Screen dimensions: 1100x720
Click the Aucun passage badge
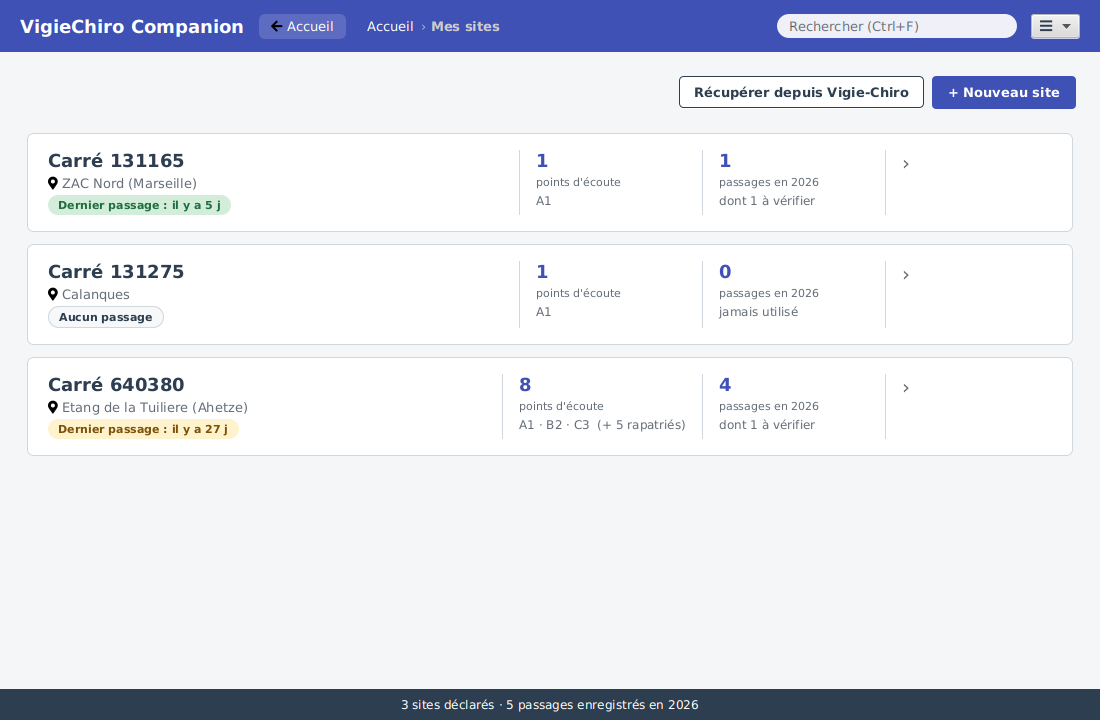[x=105, y=317]
